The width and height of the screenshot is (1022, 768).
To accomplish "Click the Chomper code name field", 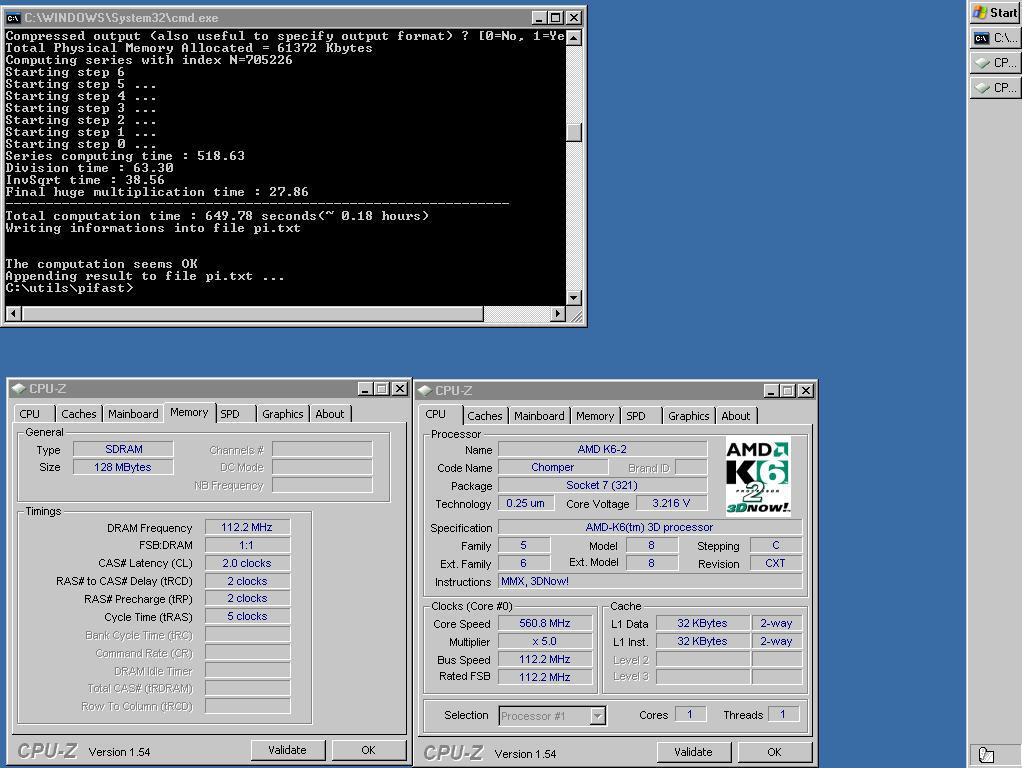I will point(553,467).
